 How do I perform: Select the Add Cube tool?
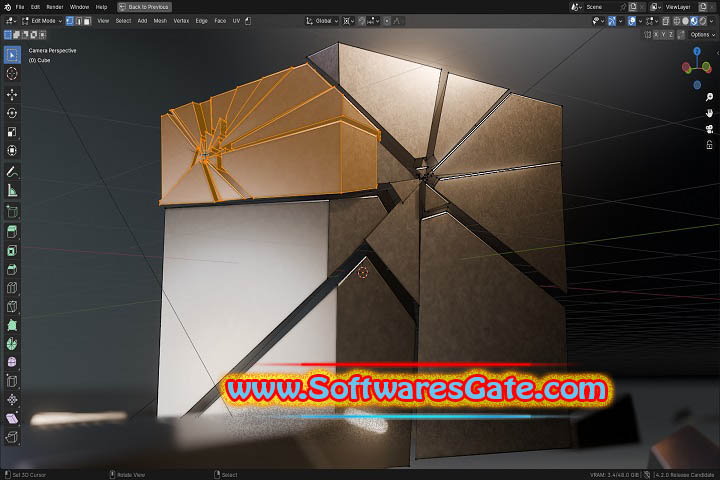tap(12, 211)
